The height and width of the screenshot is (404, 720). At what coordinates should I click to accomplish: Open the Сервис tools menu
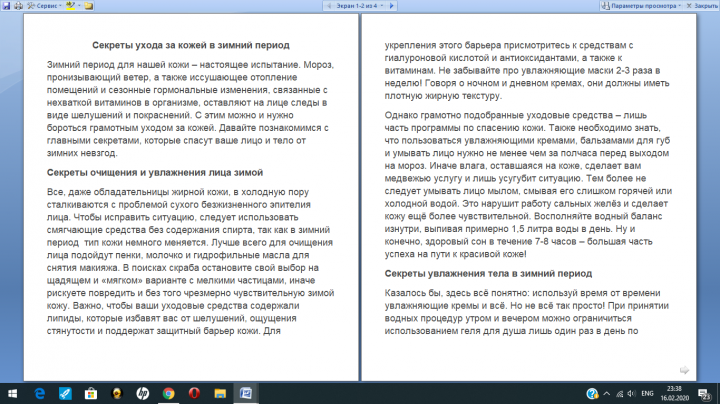[x=44, y=6]
